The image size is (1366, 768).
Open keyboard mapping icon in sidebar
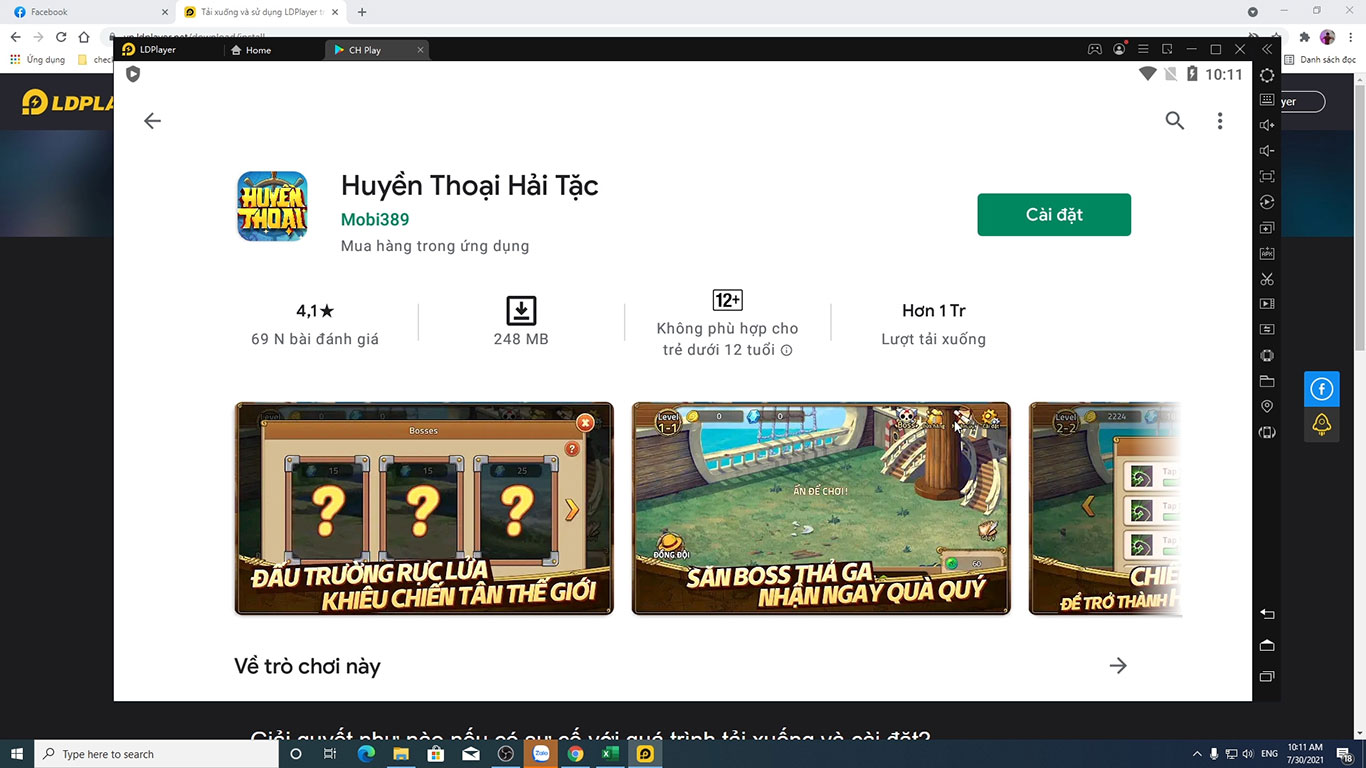[1267, 100]
